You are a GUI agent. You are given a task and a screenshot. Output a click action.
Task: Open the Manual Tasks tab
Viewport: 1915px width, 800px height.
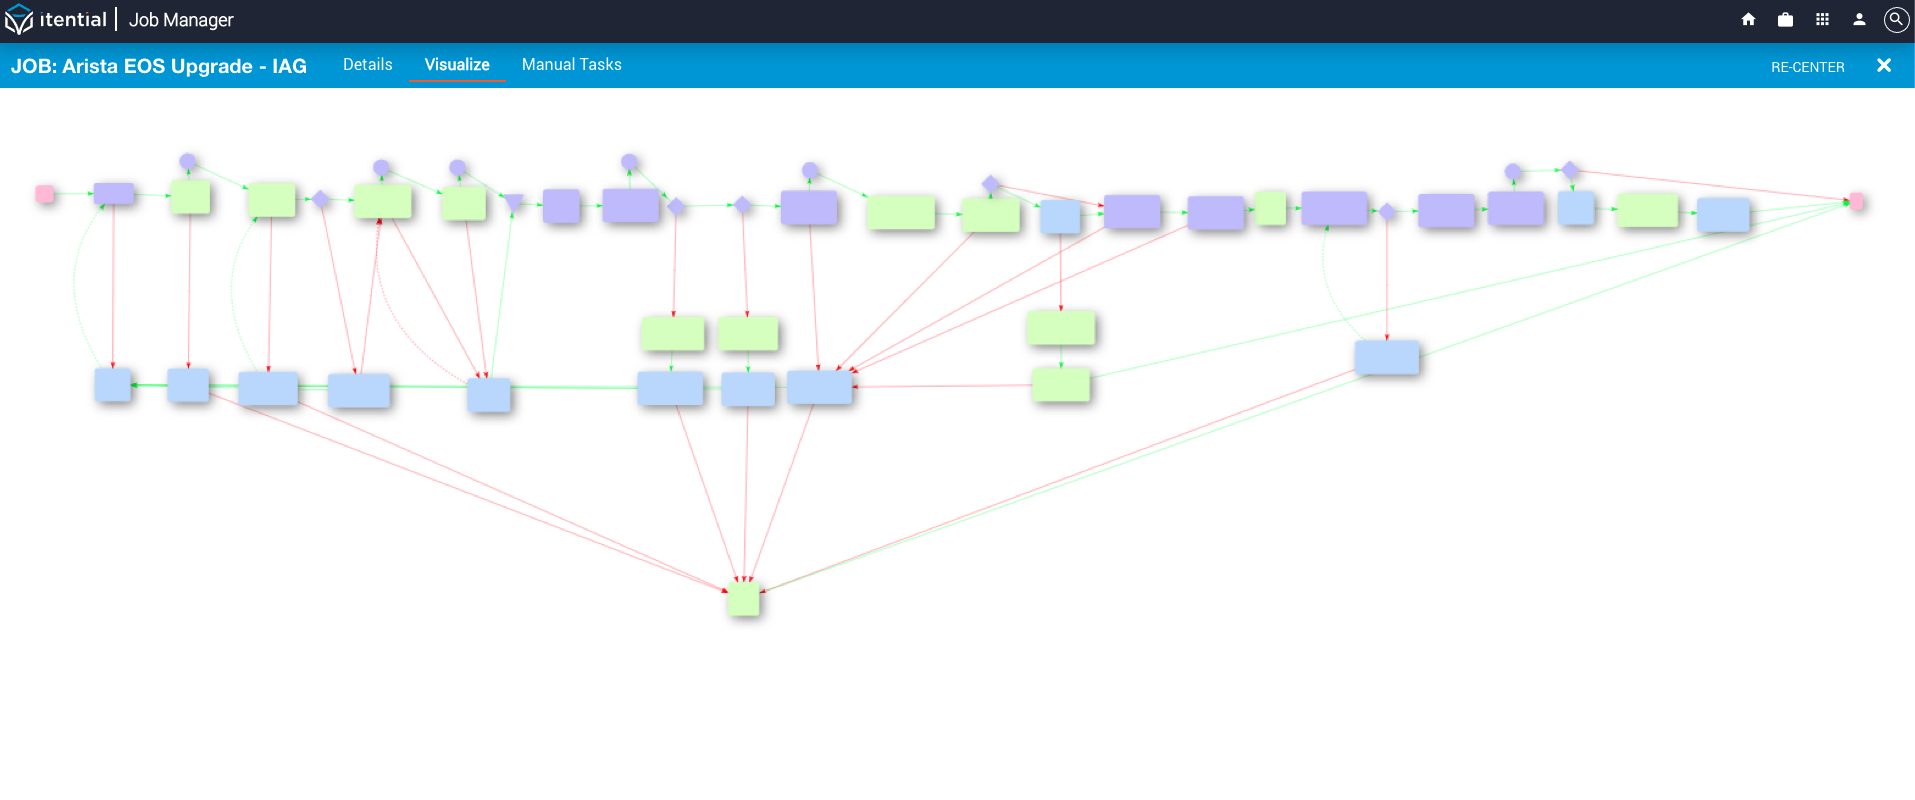click(572, 64)
